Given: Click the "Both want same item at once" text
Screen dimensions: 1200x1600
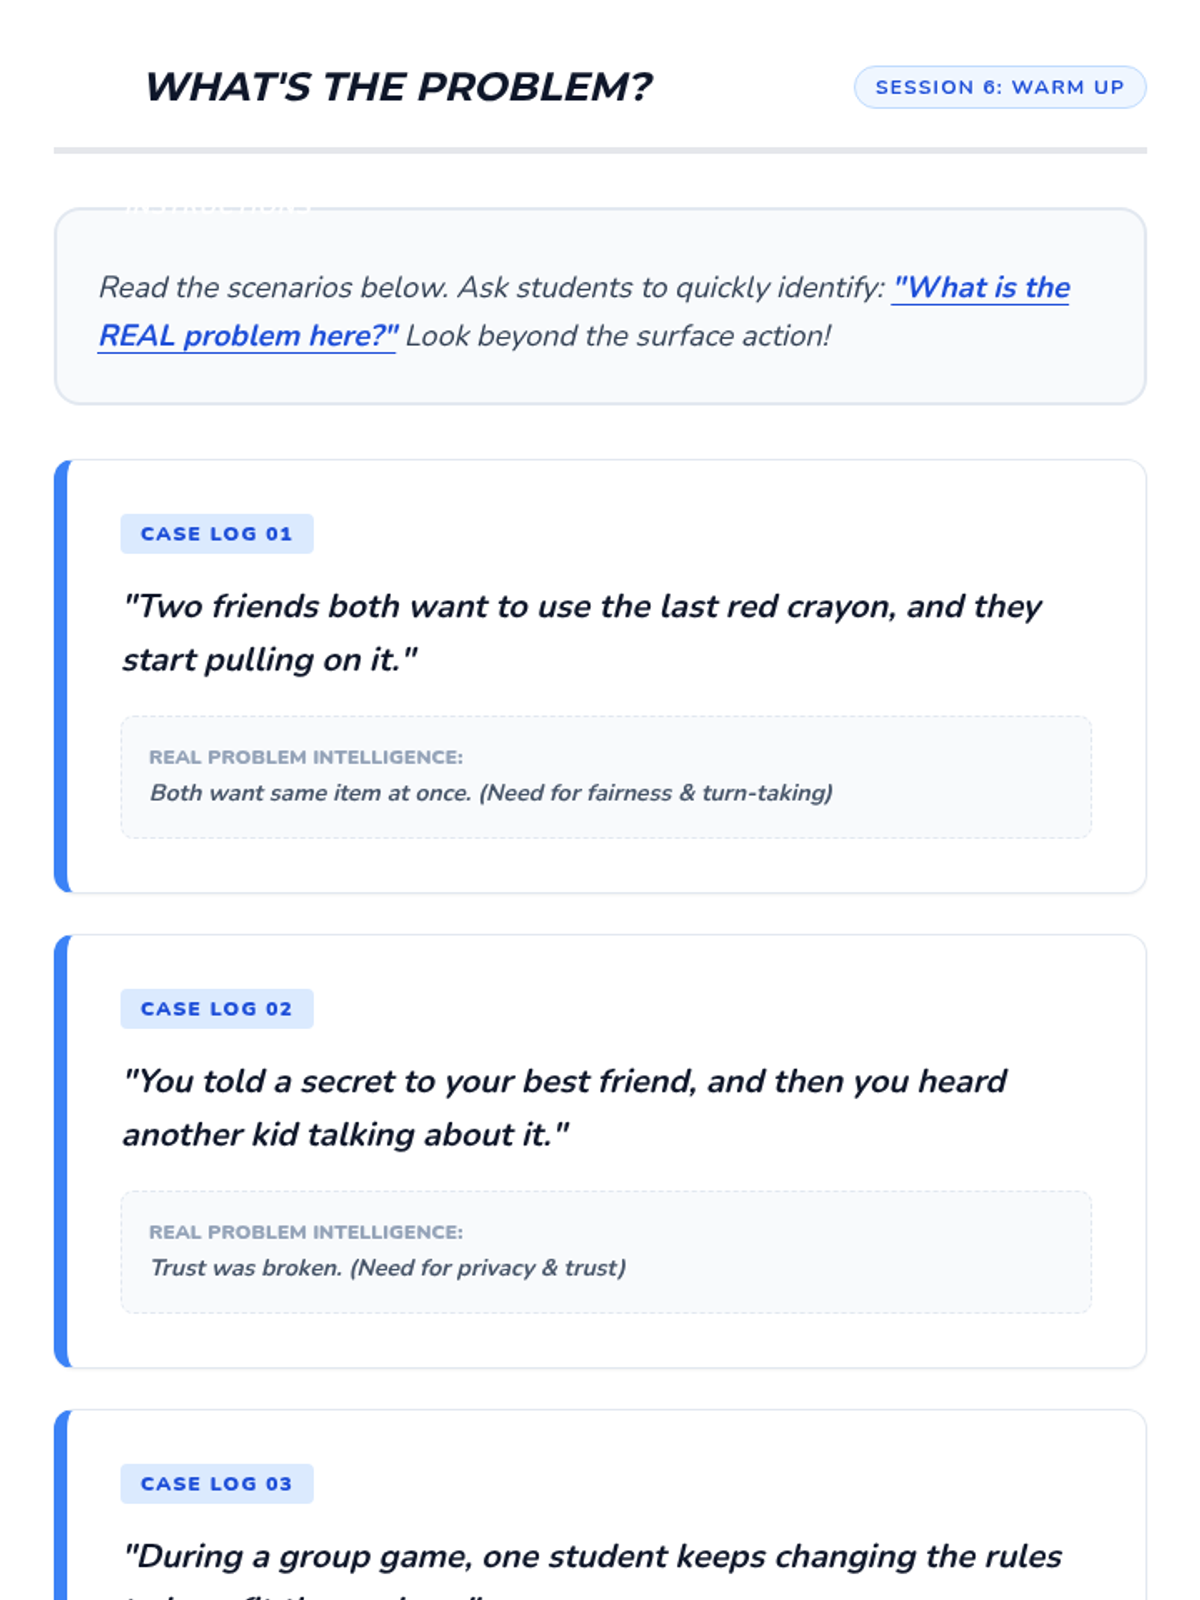Looking at the screenshot, I should (x=311, y=793).
